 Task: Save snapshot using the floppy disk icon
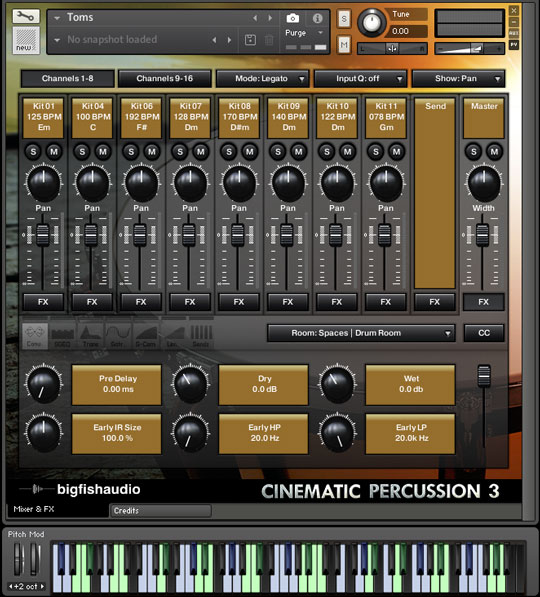coord(250,40)
